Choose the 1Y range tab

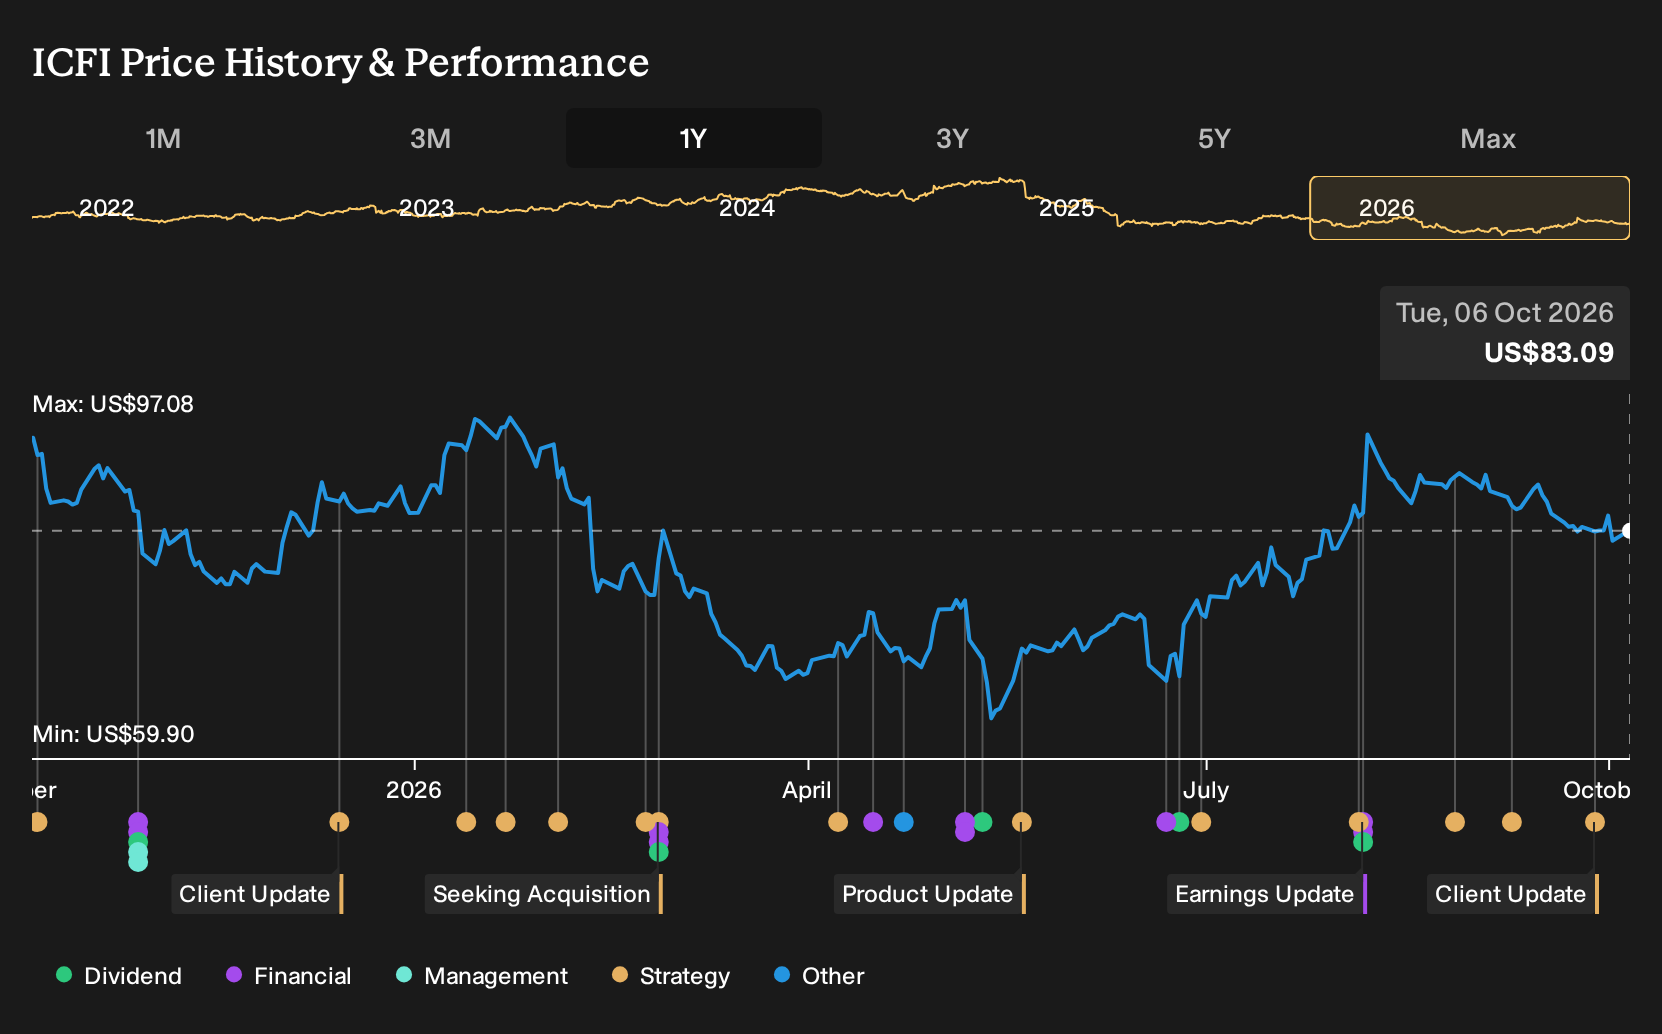coord(693,138)
